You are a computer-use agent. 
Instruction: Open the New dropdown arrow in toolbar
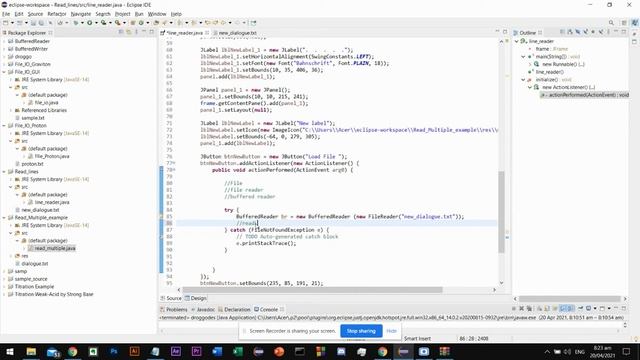13,23
